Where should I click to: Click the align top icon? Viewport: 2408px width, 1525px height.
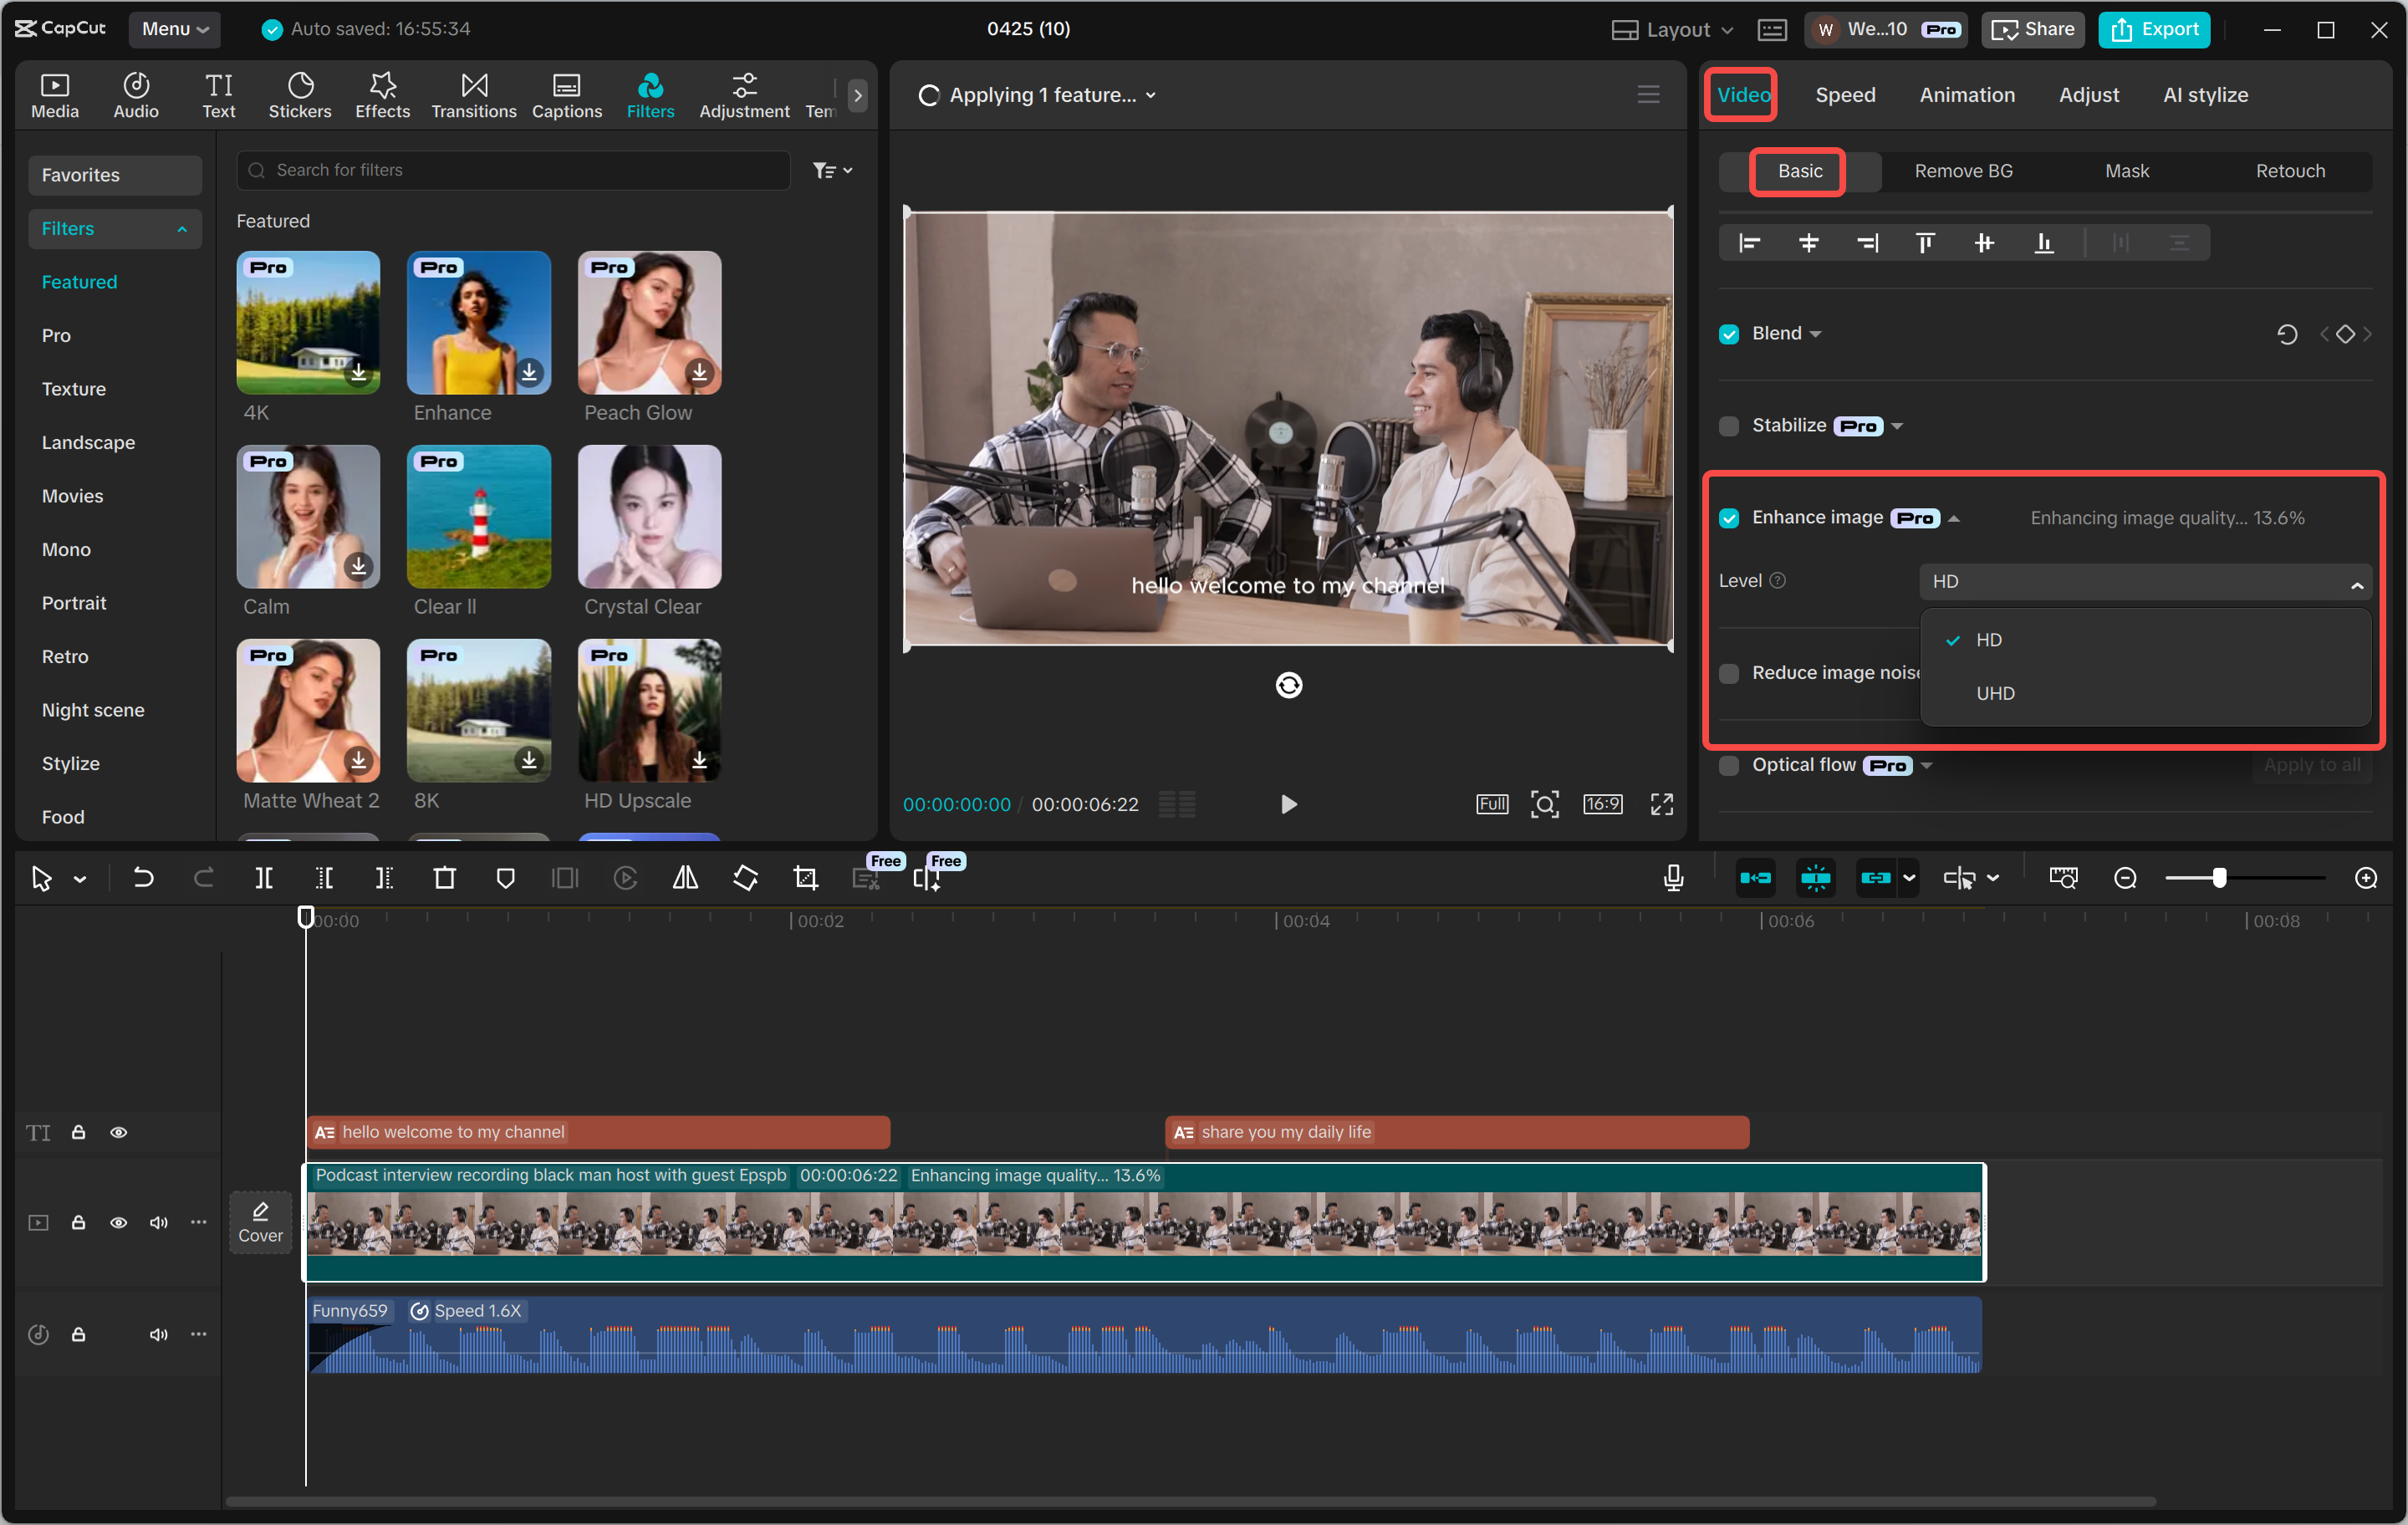pos(1925,243)
